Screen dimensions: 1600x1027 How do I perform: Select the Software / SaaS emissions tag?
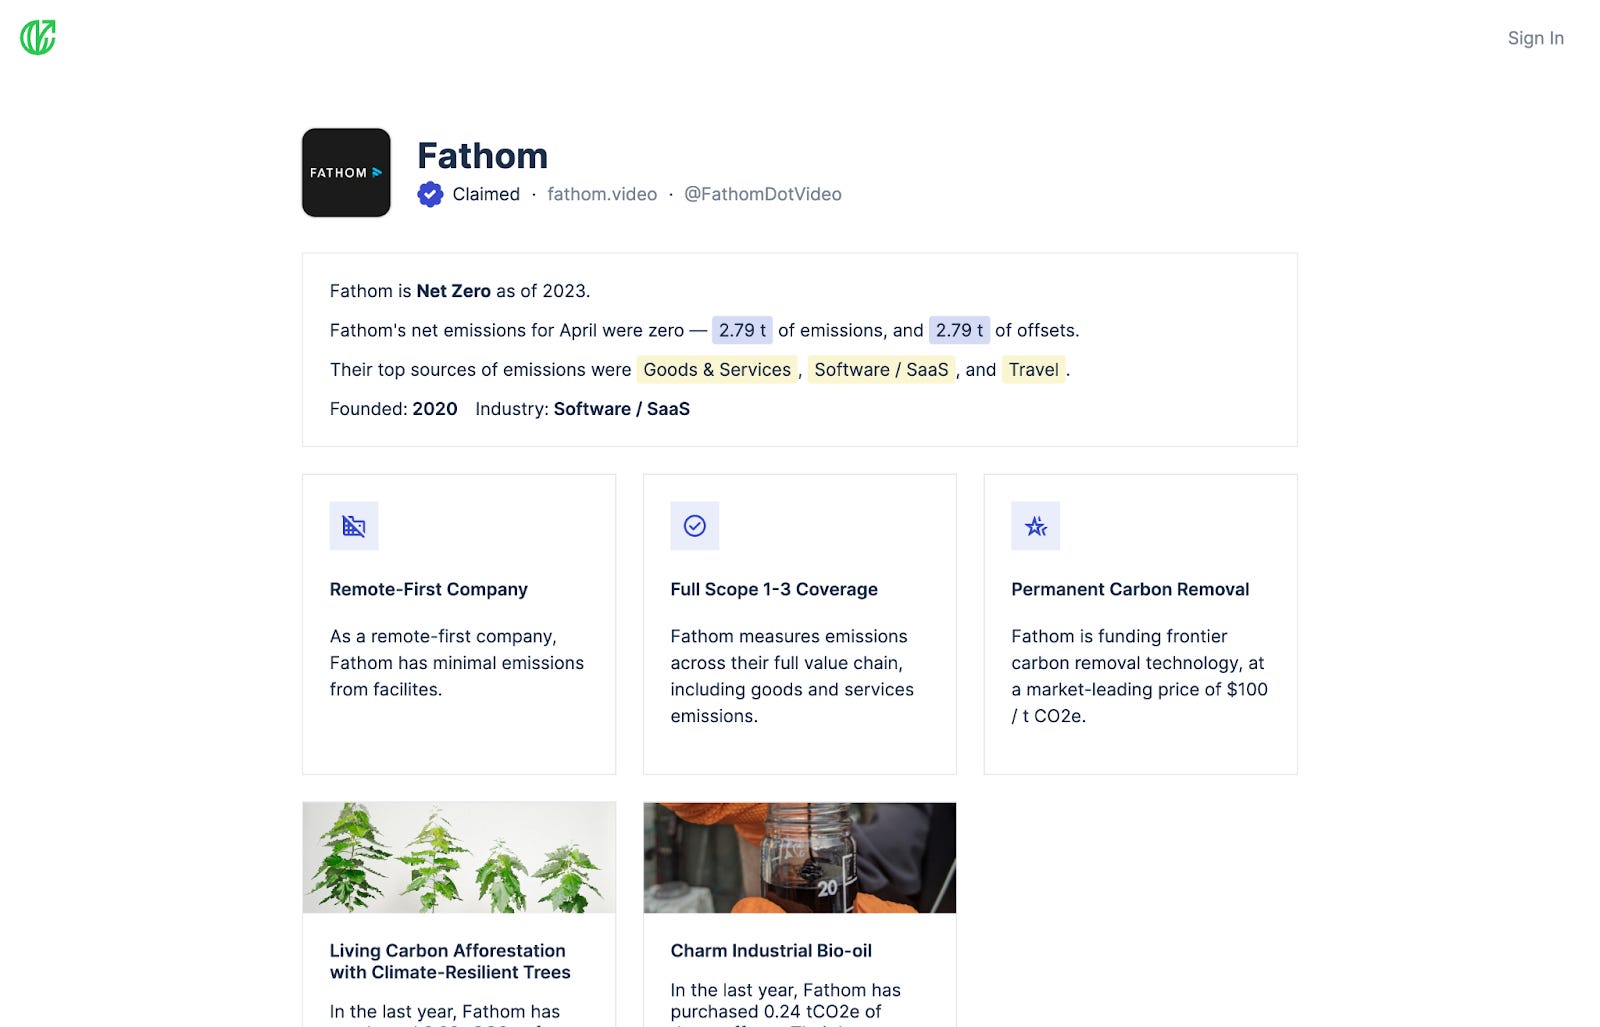click(881, 370)
